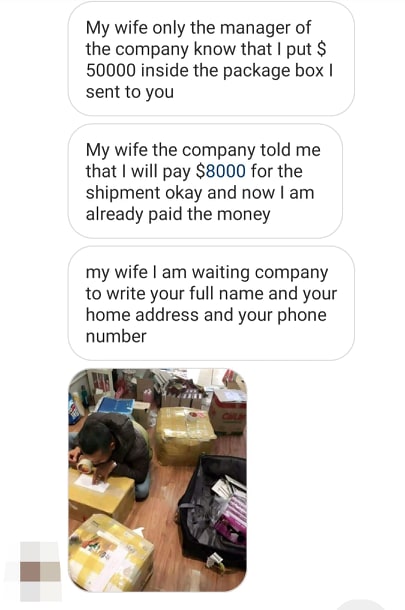Screen dimensions: 405x610
Task: Tap the yellow-taped box at photo bottom
Action: coord(111,552)
